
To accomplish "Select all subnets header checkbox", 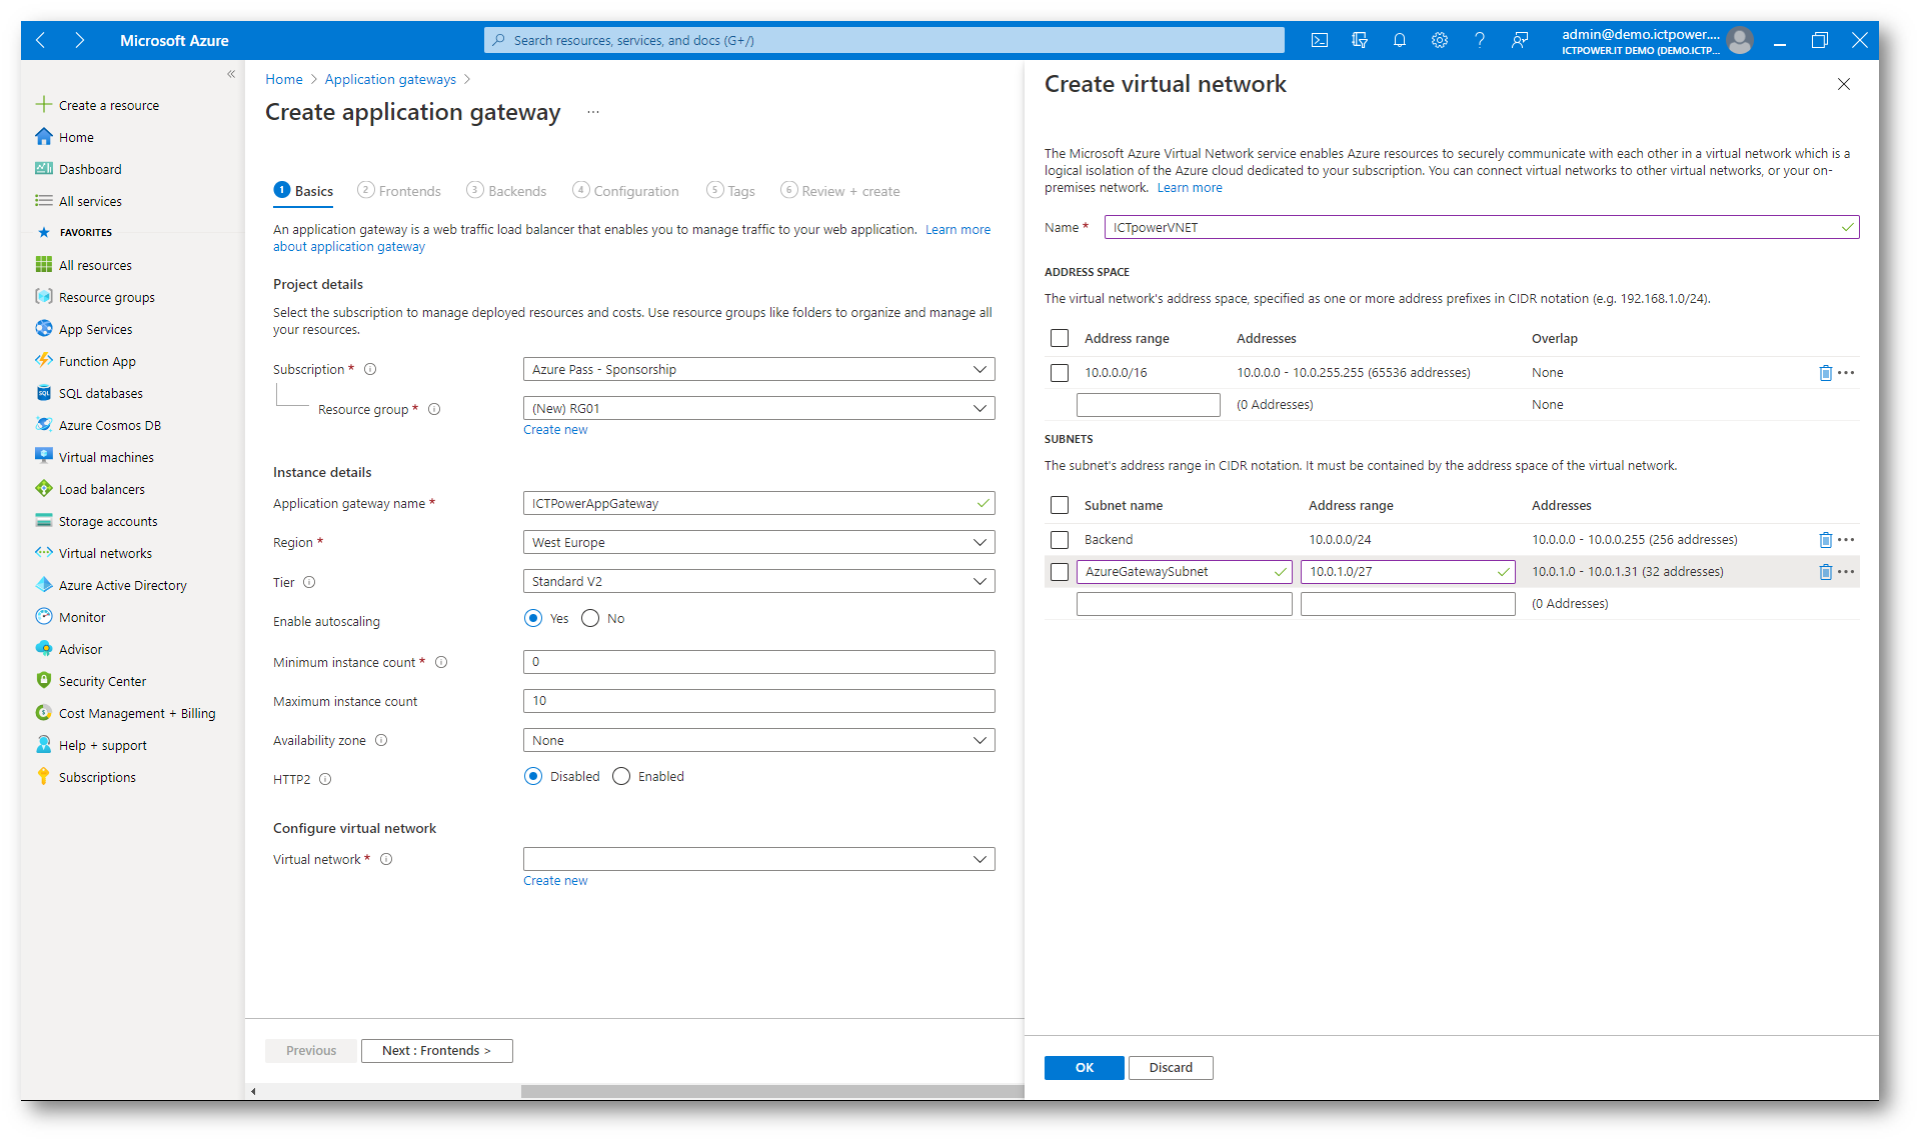I will (1060, 505).
